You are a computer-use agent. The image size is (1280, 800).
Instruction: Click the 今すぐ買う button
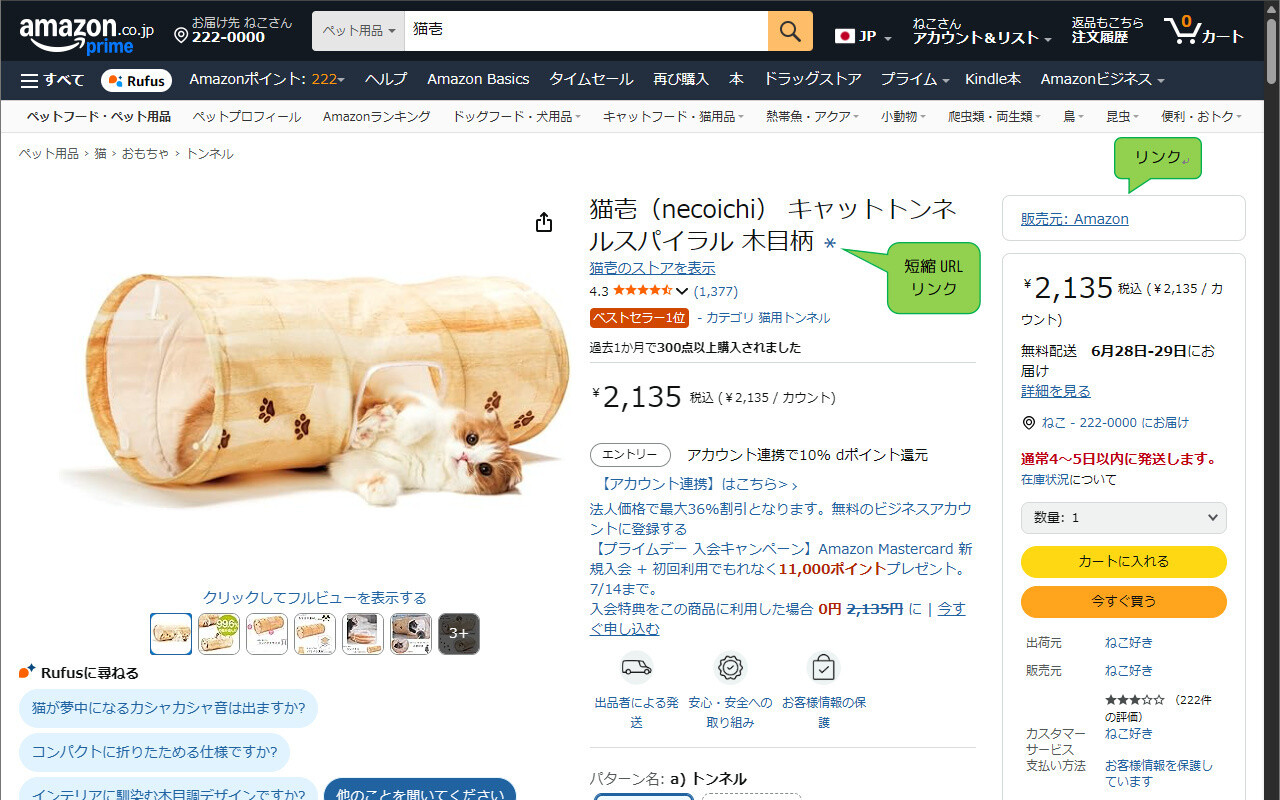pos(1124,602)
